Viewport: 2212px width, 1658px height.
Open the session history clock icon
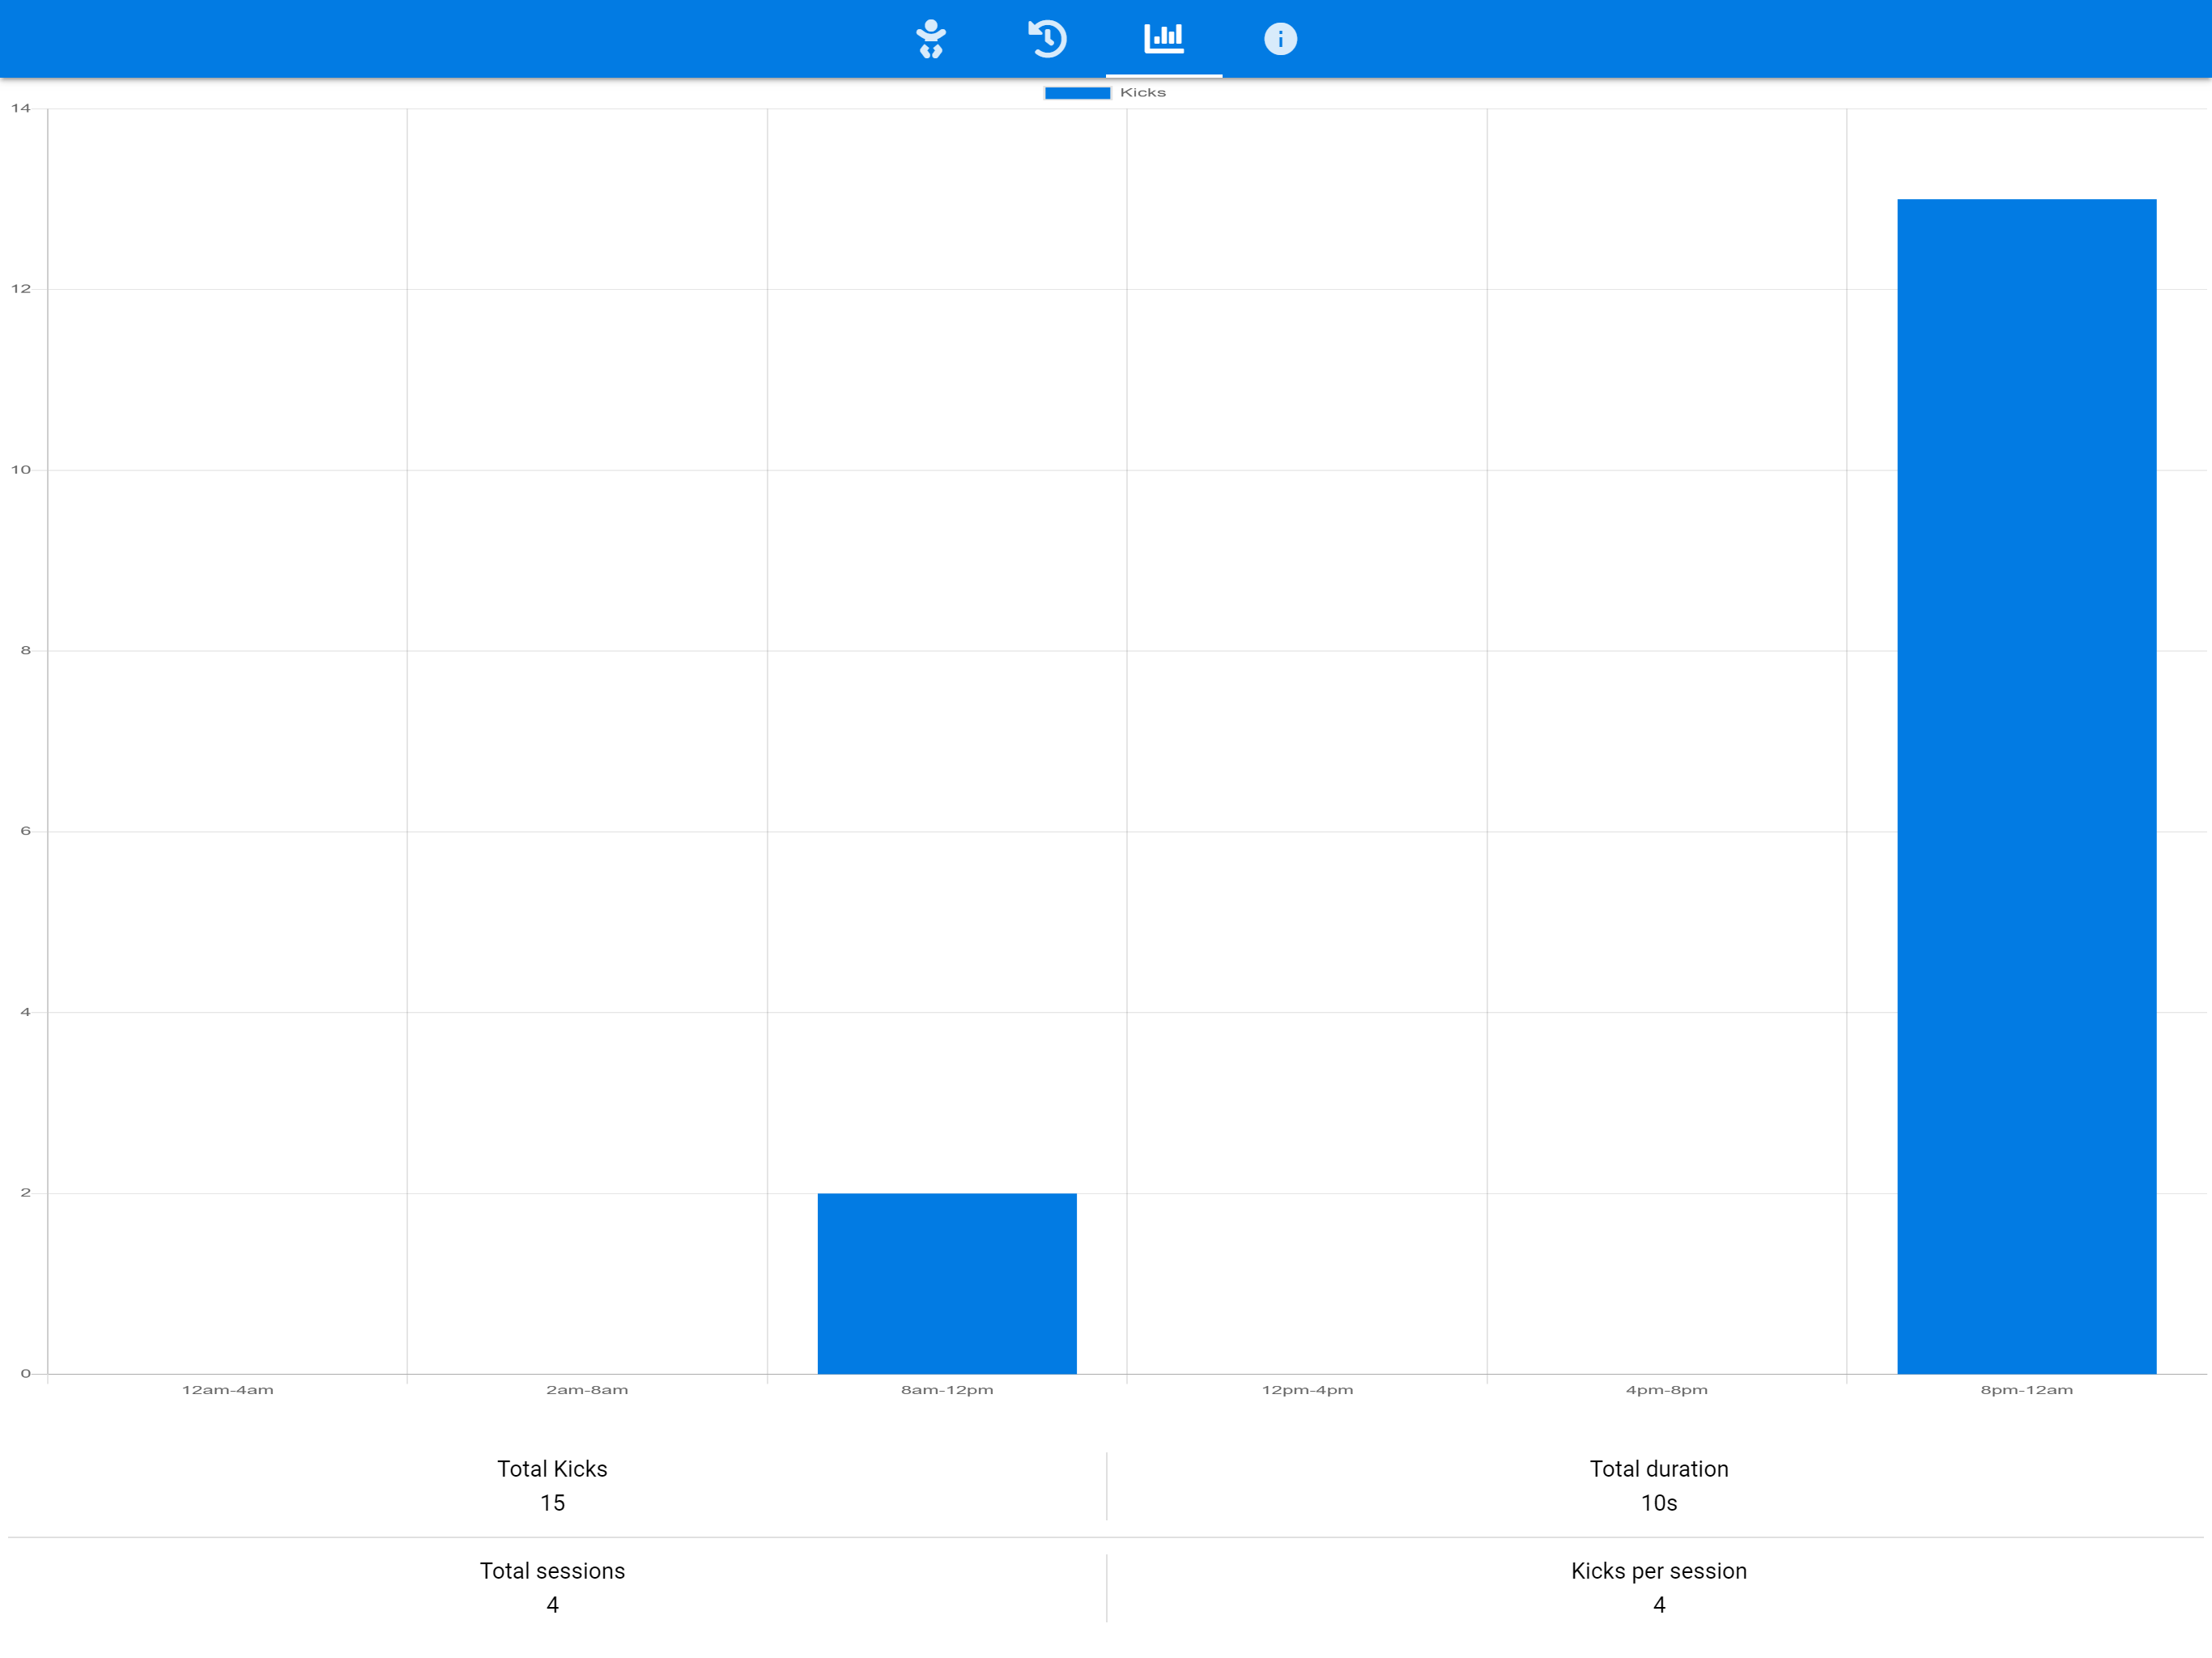point(1047,39)
